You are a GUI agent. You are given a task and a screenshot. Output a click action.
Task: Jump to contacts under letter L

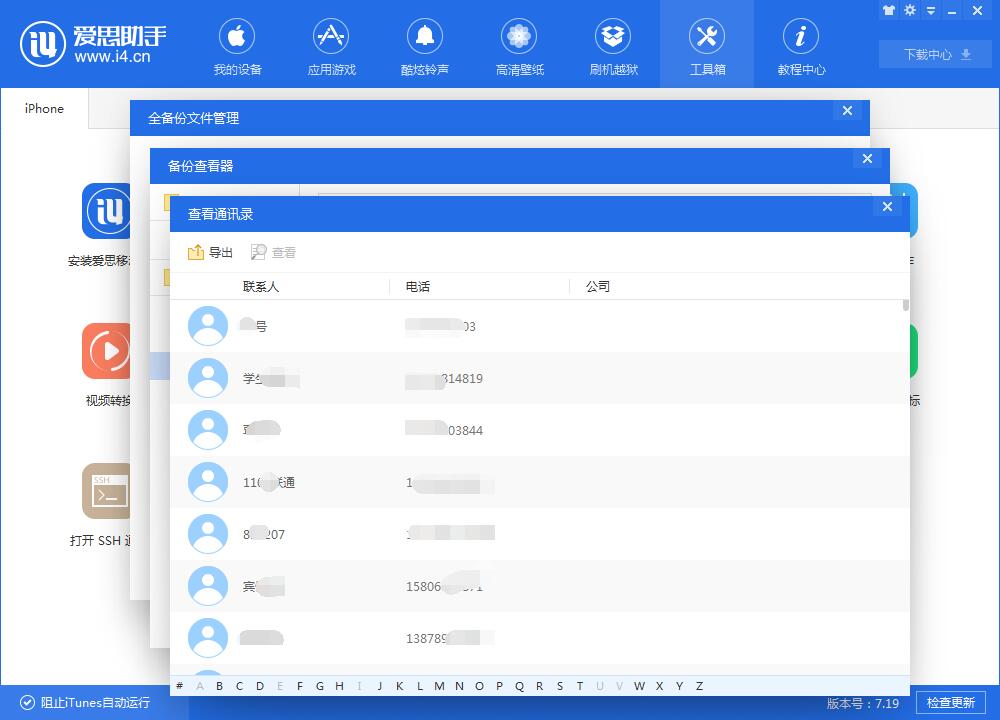pos(420,686)
